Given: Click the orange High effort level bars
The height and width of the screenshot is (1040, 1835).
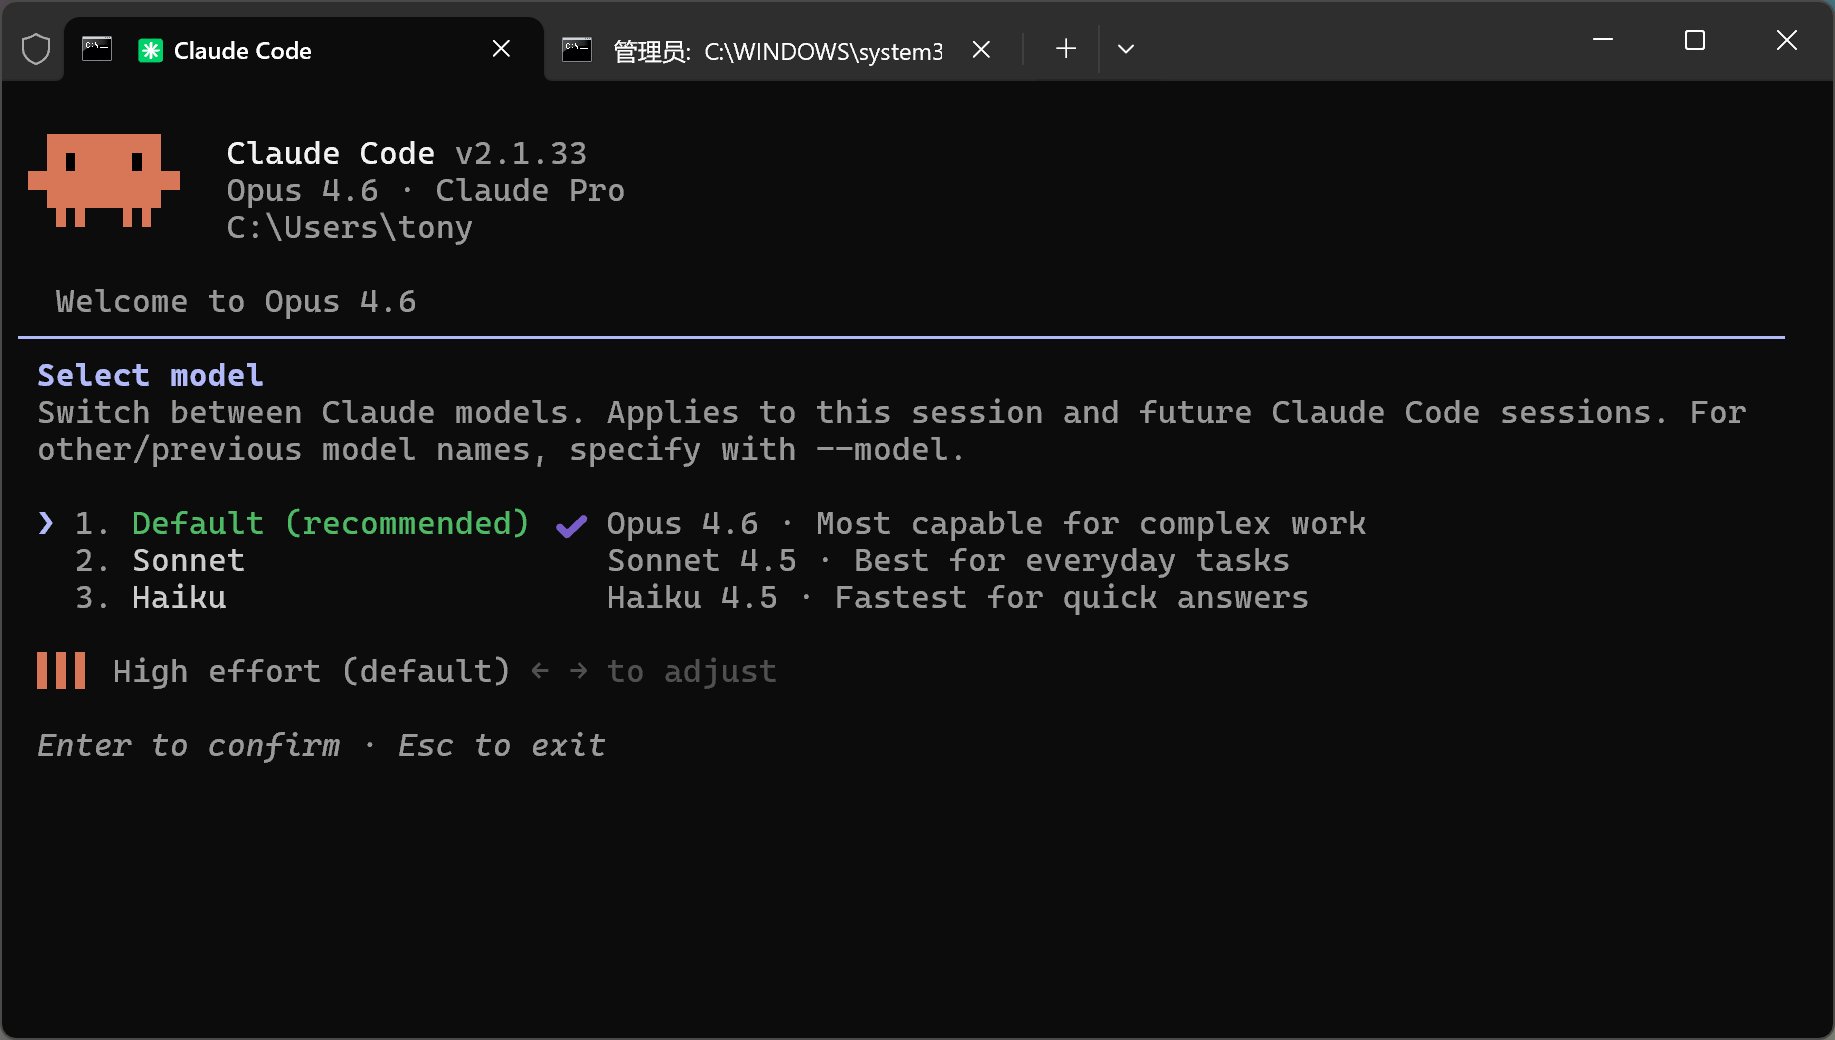Looking at the screenshot, I should point(61,671).
